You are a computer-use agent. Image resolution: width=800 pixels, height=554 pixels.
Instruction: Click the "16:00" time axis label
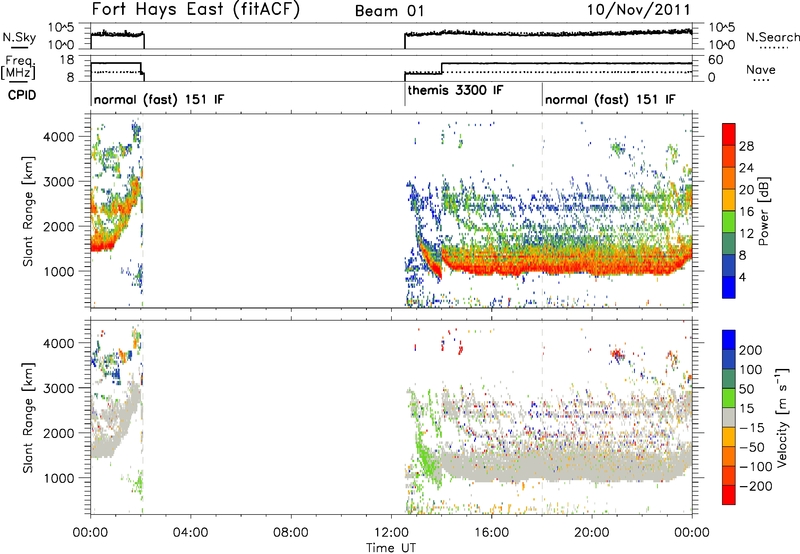pos(491,532)
